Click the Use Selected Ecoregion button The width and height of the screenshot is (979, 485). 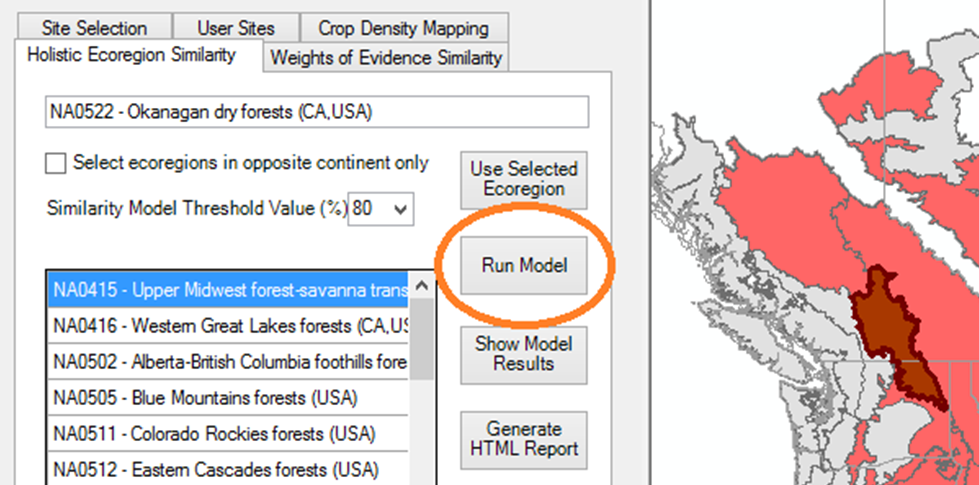pos(524,180)
